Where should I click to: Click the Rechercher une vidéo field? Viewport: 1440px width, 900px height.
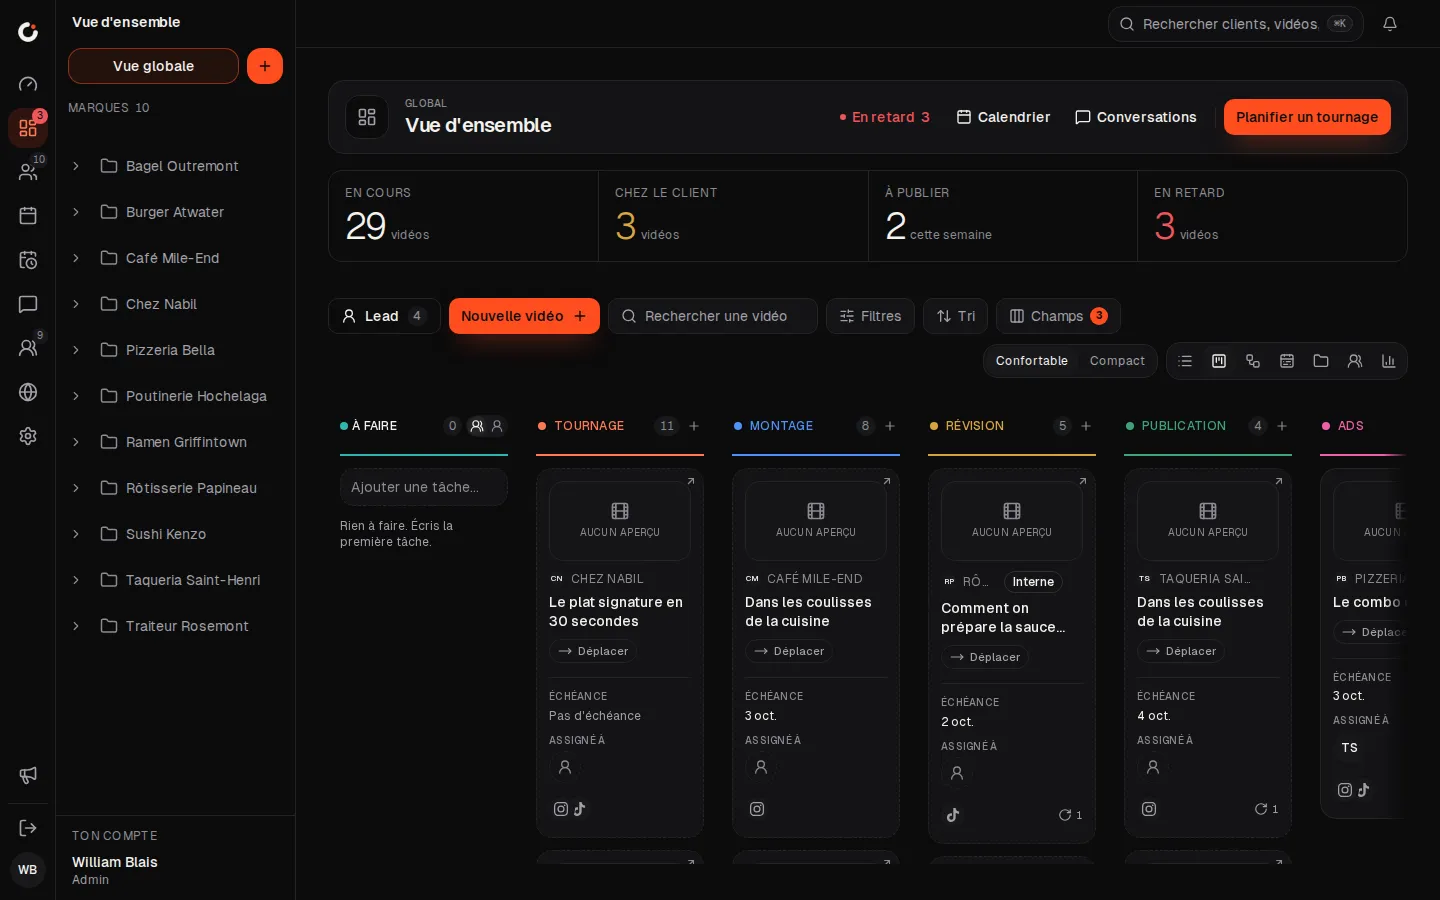pos(713,316)
